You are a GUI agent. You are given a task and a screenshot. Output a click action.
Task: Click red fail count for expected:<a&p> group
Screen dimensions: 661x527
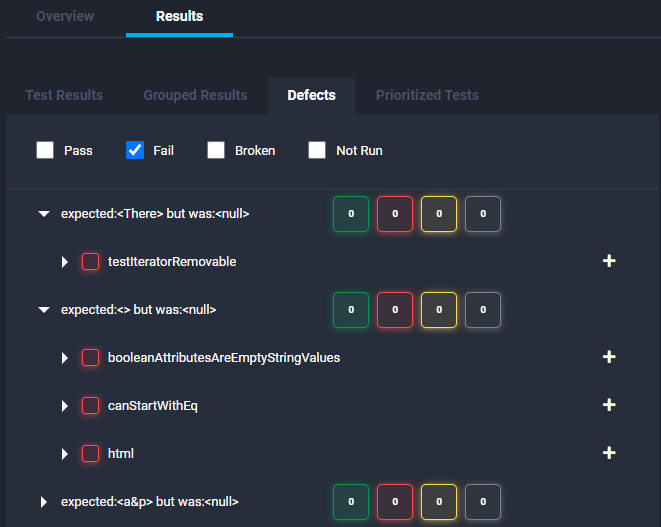(395, 502)
